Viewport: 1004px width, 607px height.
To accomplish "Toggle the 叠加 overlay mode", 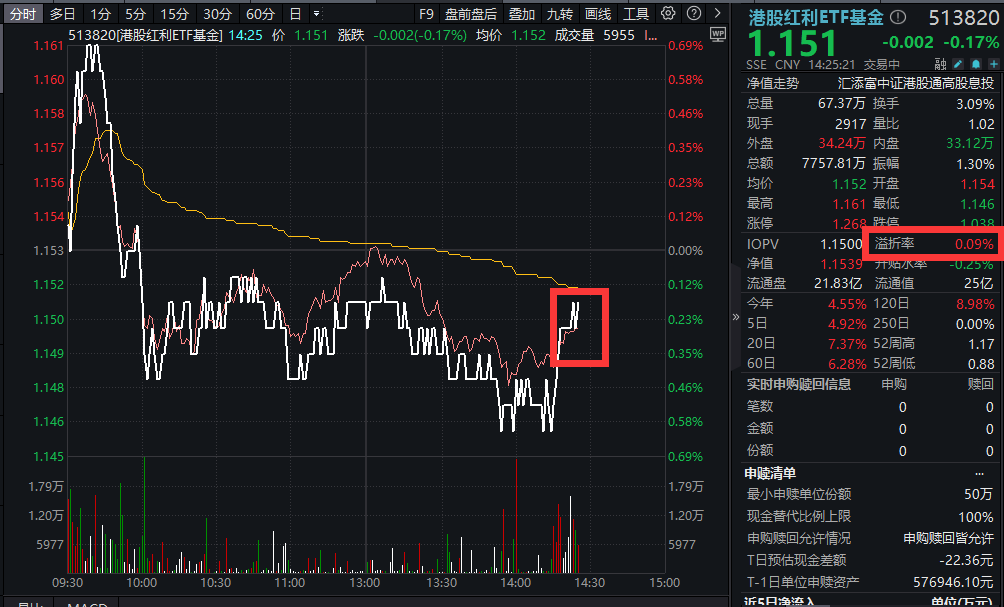I will click(x=523, y=14).
